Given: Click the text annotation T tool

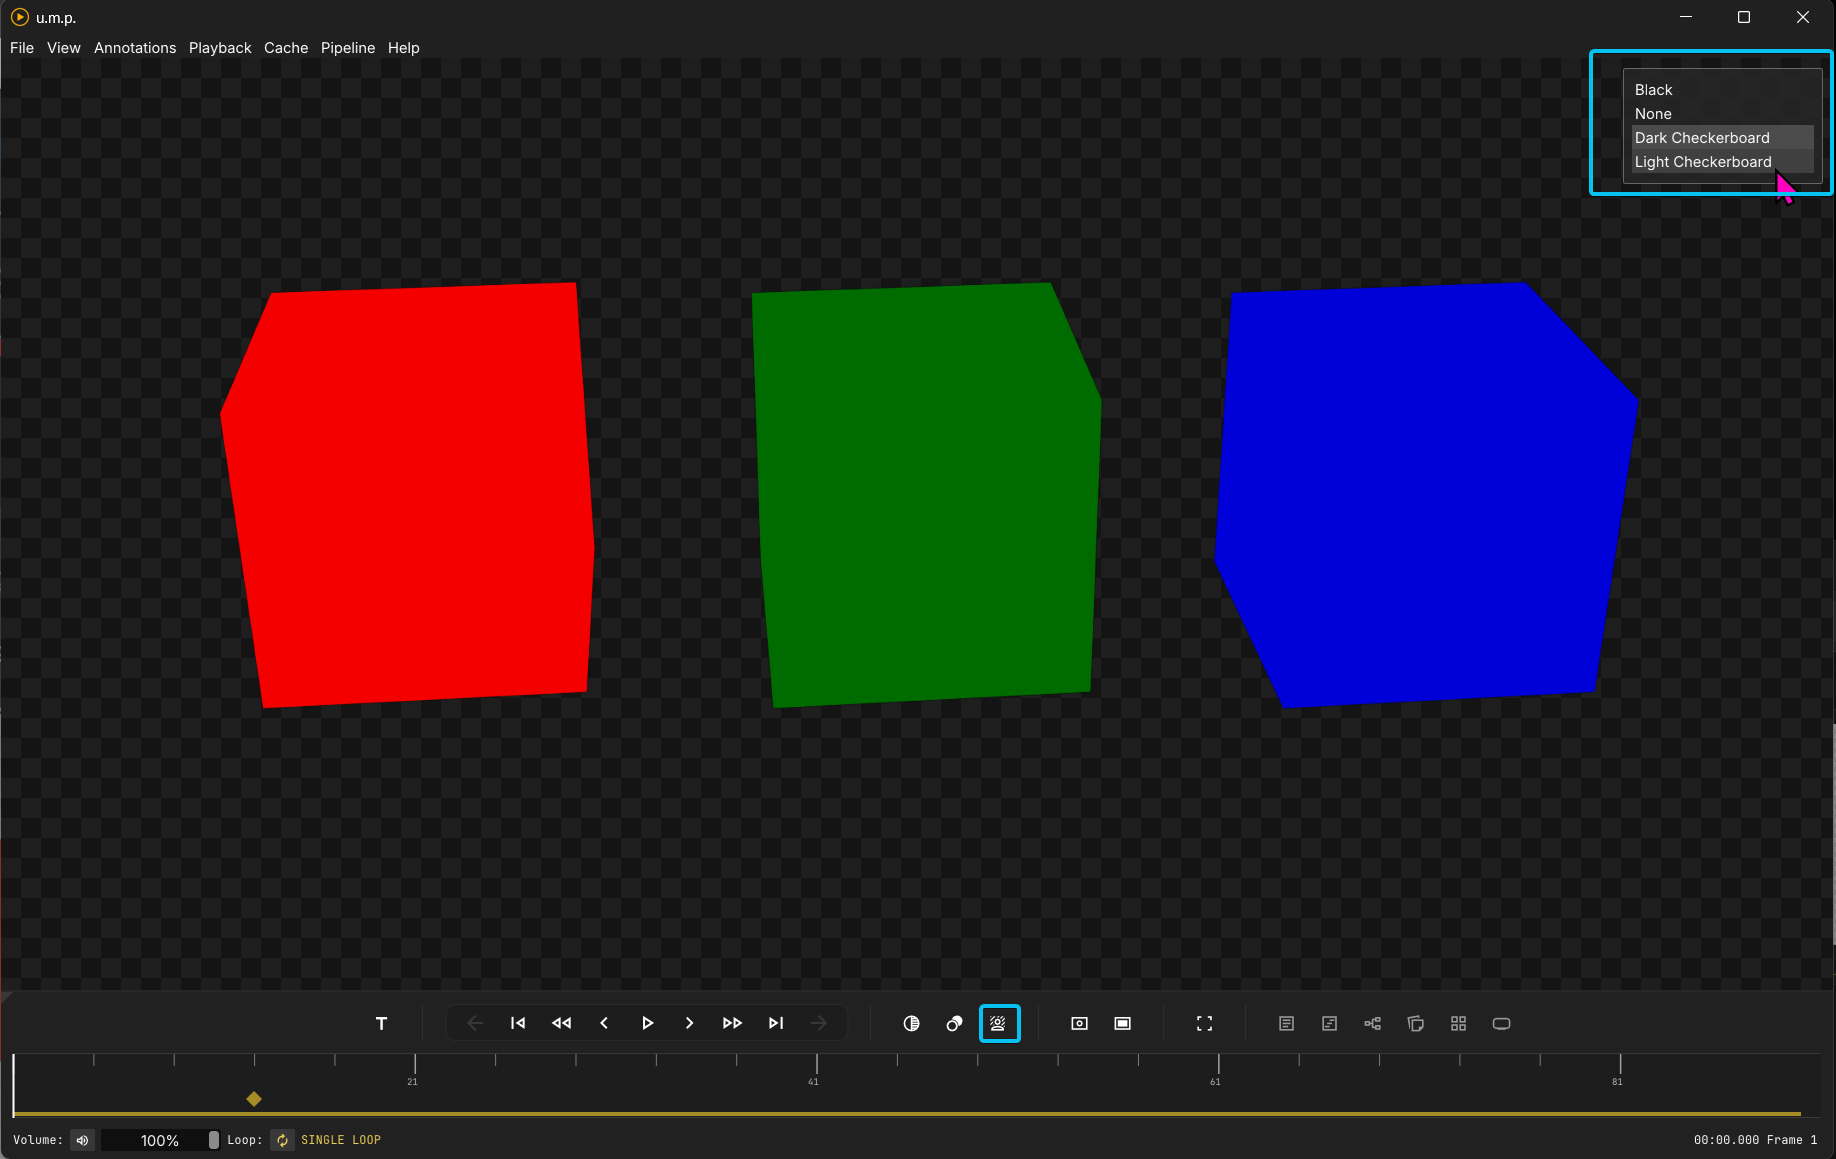Looking at the screenshot, I should click(381, 1023).
